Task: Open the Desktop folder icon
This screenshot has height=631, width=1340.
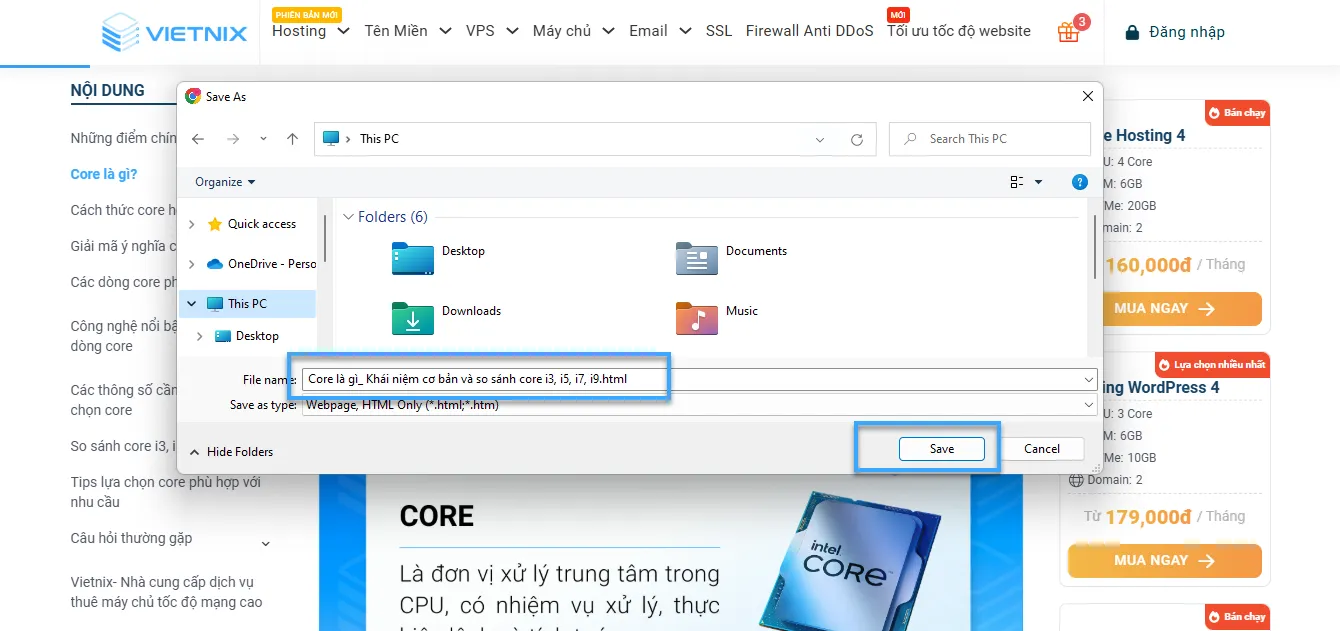Action: [x=412, y=258]
